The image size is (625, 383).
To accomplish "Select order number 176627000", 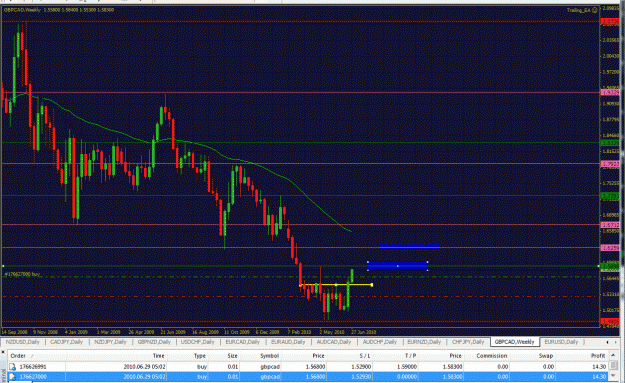I will 33,377.
